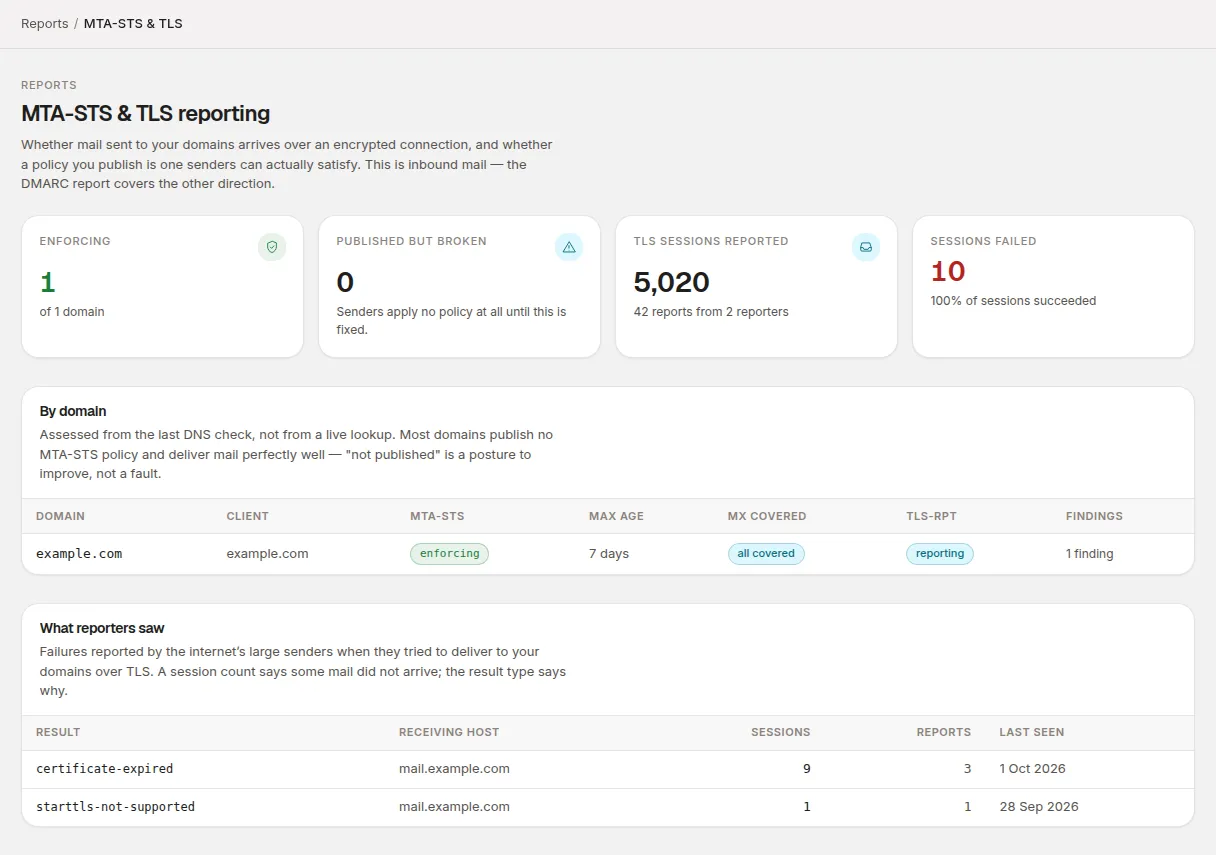Viewport: 1216px width, 855px height.
Task: Click the all covered badge
Action: (766, 553)
